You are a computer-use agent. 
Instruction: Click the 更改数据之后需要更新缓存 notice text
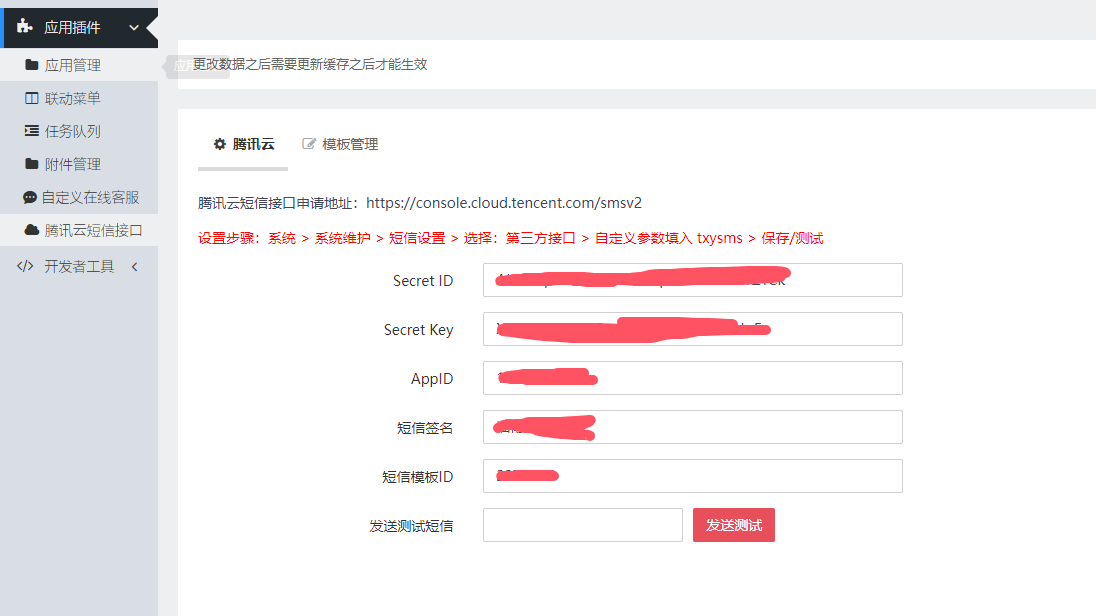click(310, 64)
